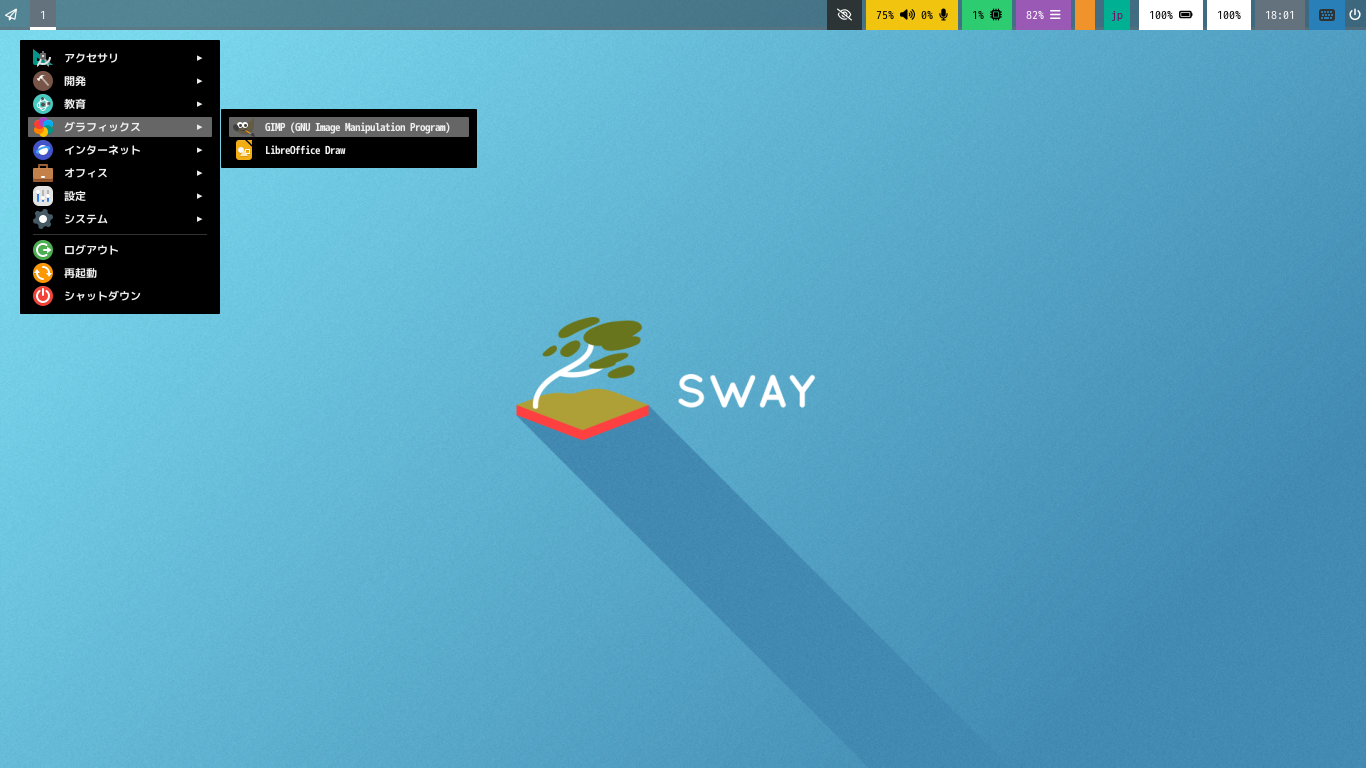Toggle the idle inhibitor crossed-eye icon
This screenshot has width=1366, height=768.
844,15
